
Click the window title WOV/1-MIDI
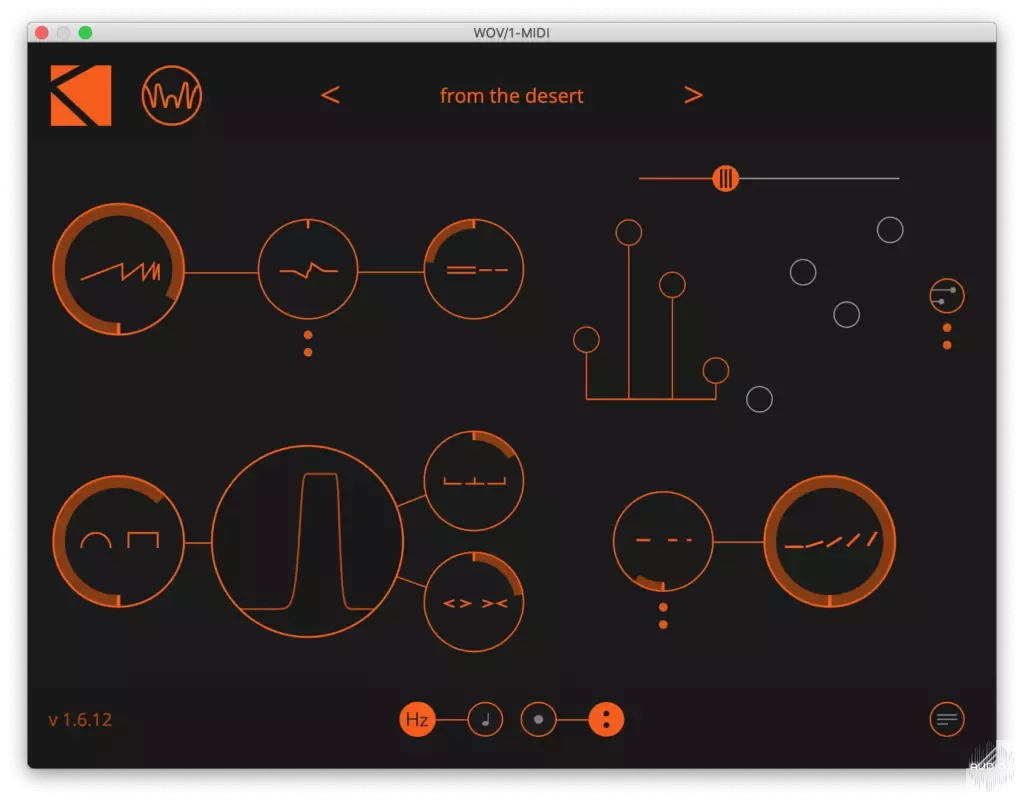511,33
